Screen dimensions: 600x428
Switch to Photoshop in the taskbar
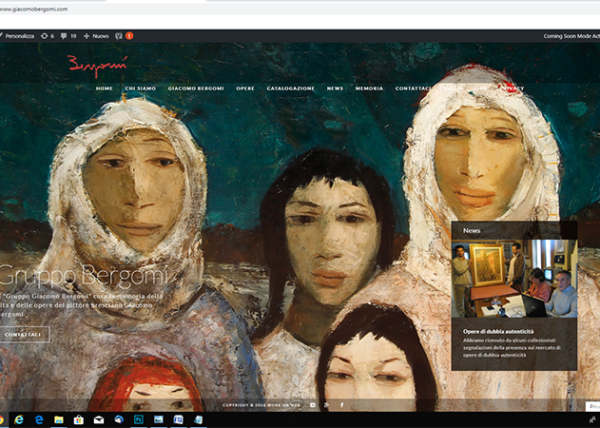pos(139,420)
